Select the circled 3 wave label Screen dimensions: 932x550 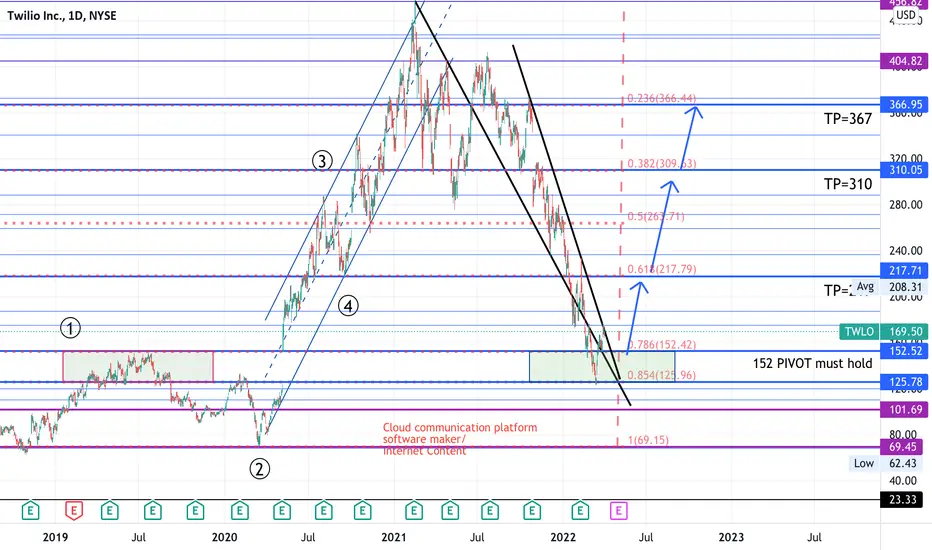(322, 161)
